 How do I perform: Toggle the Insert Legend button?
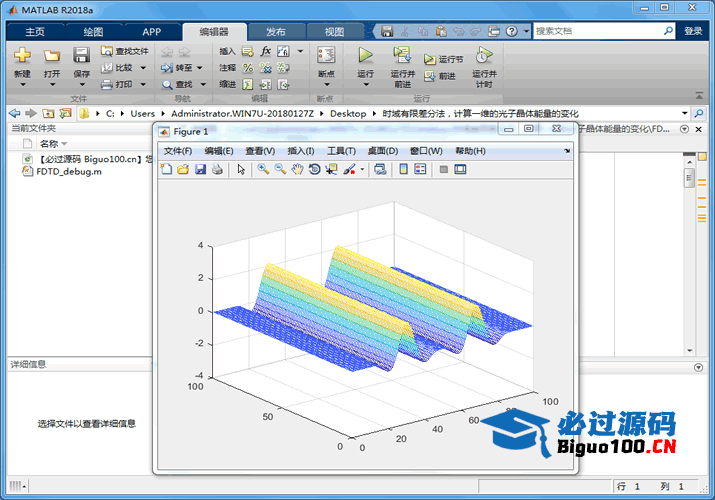[x=420, y=170]
